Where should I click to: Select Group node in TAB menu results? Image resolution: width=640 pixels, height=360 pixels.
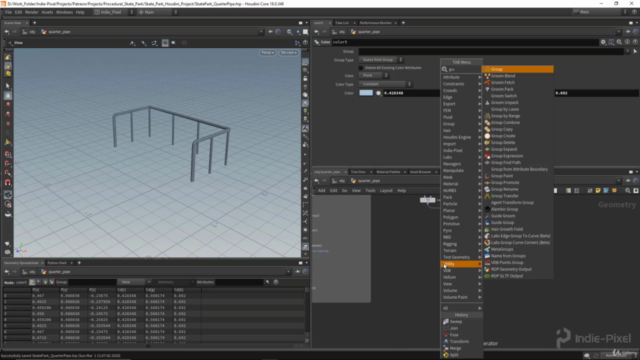click(x=517, y=69)
